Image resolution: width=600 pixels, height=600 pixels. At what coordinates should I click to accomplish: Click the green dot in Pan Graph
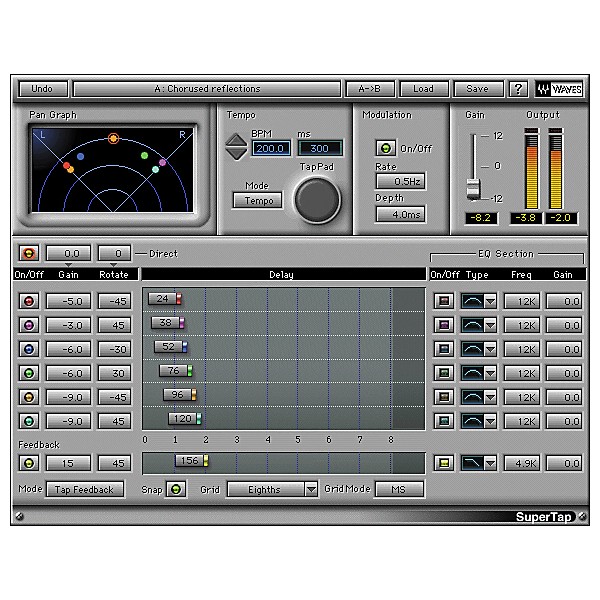(144, 155)
